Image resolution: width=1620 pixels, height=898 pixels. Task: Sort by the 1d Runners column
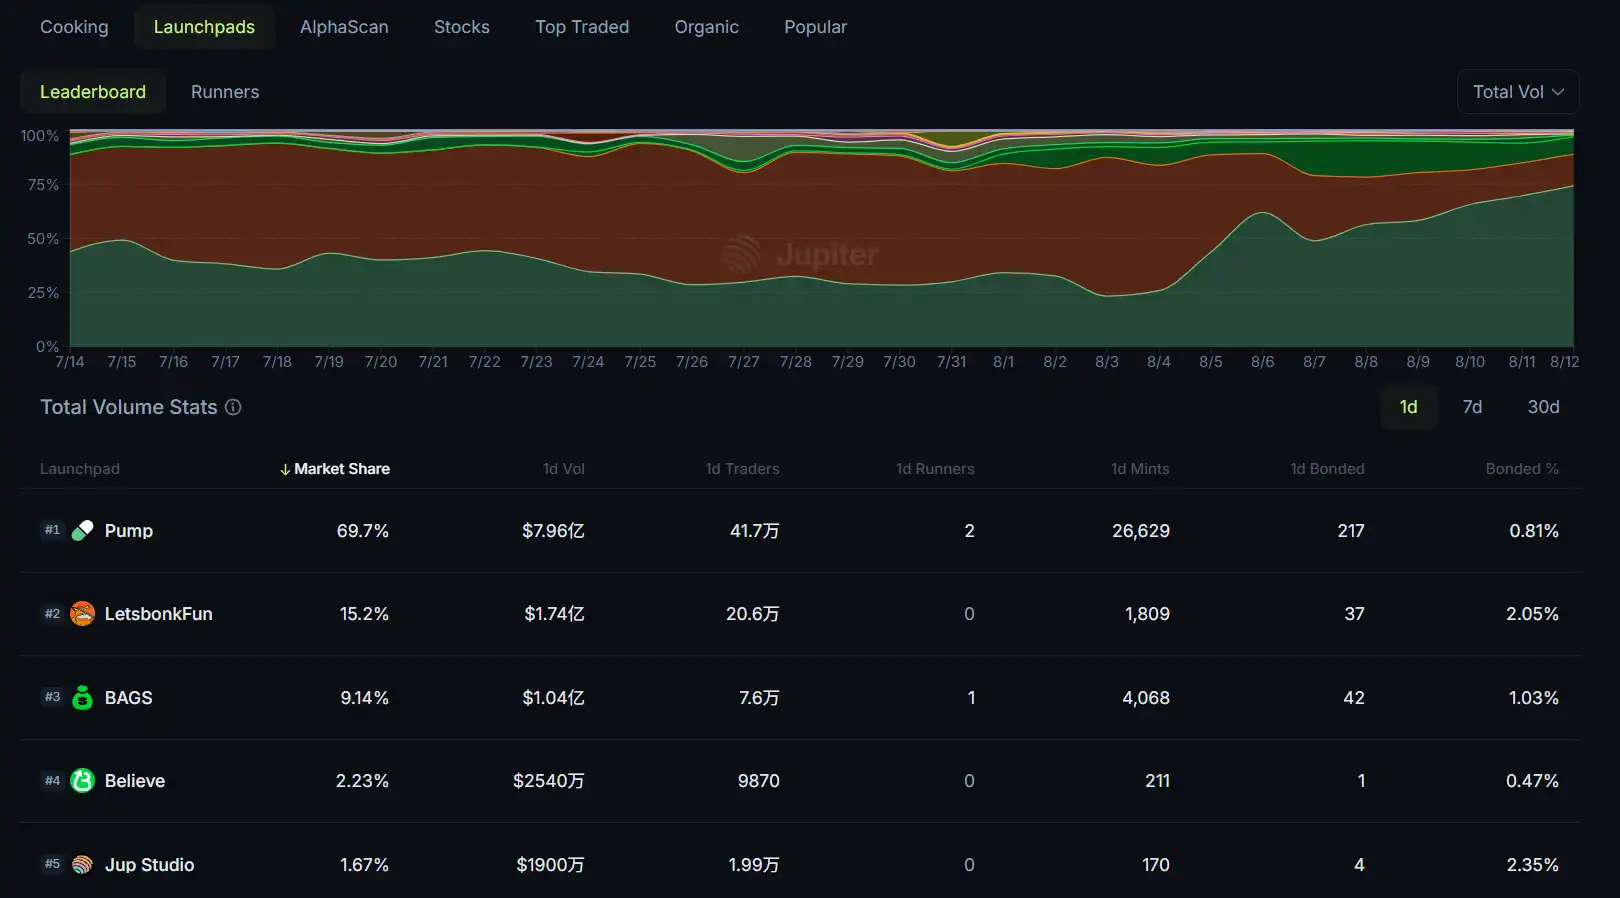tap(935, 469)
